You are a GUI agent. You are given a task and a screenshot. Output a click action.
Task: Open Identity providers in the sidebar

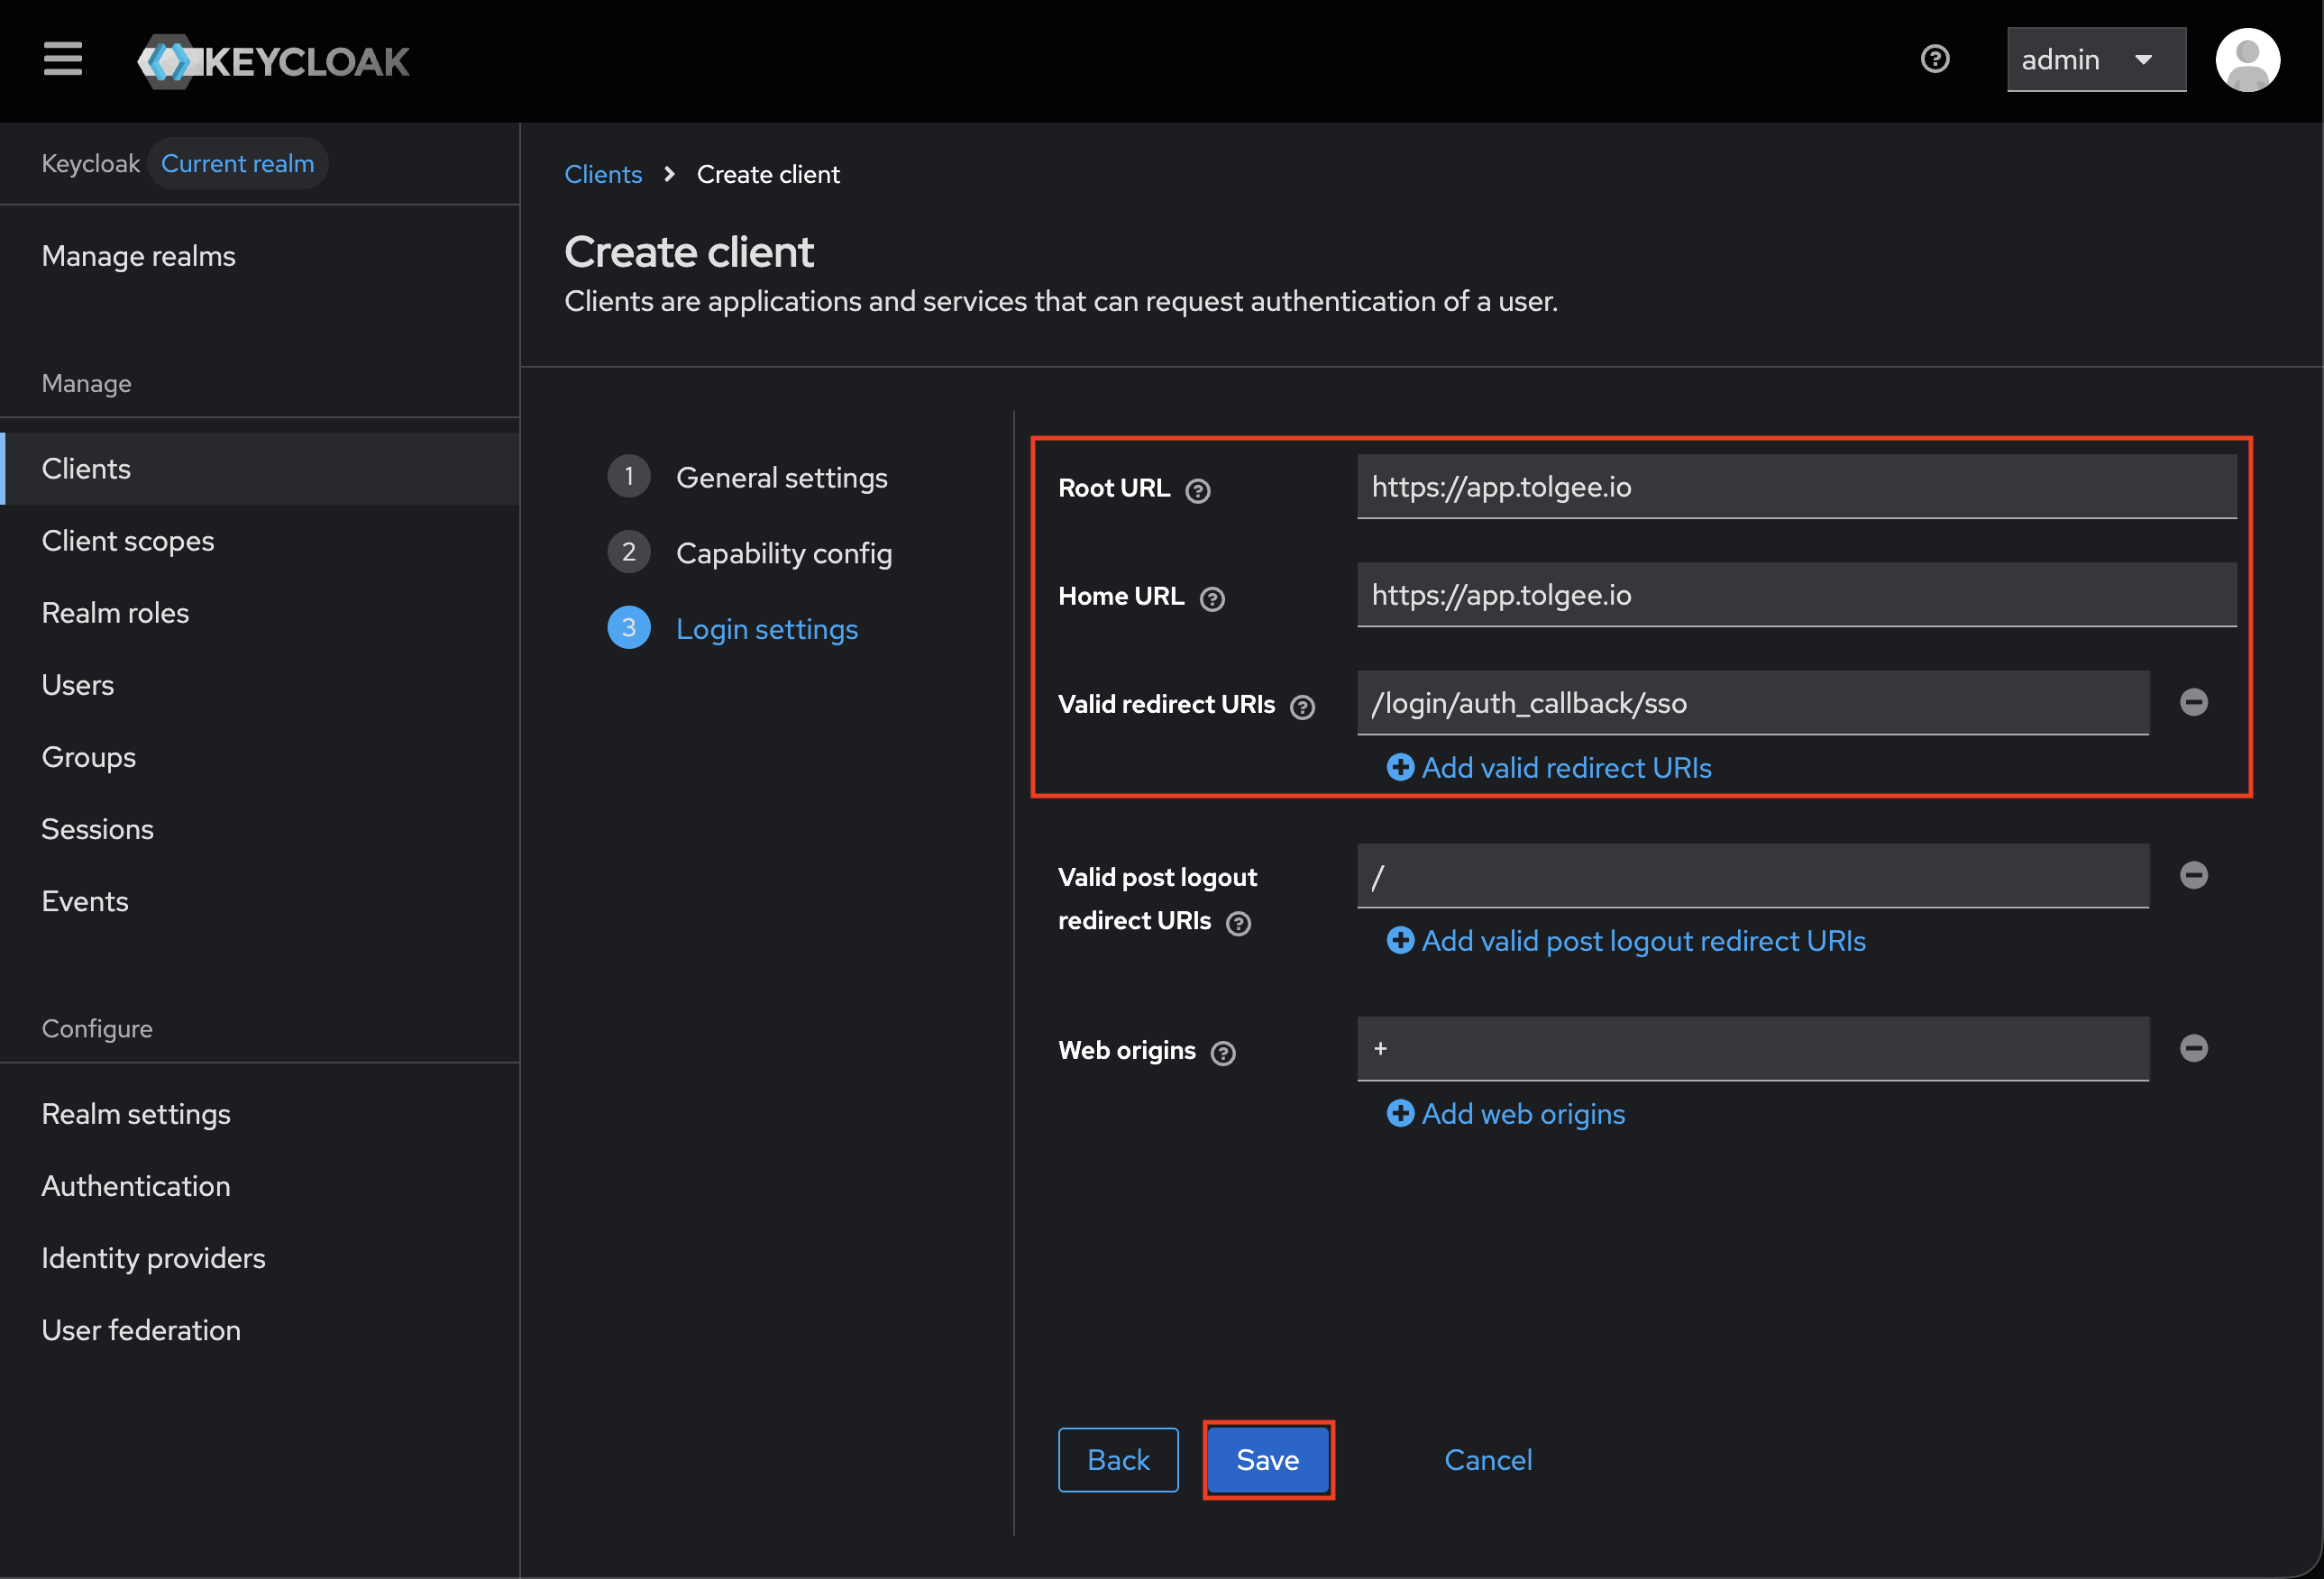click(x=153, y=1258)
